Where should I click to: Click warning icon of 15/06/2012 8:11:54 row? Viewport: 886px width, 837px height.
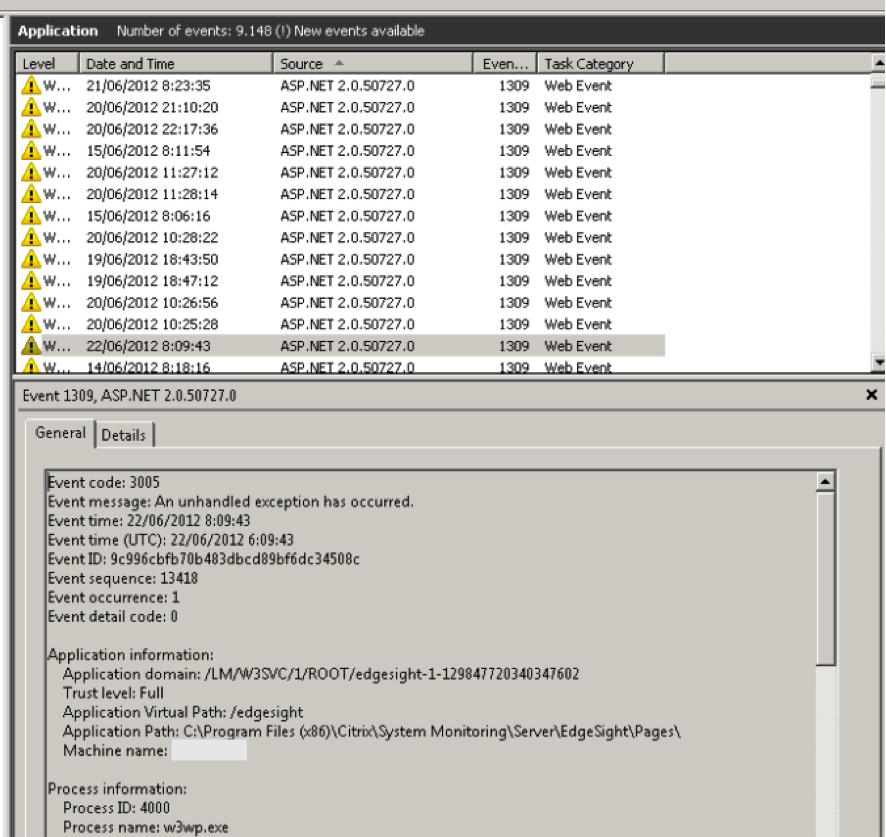pos(31,151)
